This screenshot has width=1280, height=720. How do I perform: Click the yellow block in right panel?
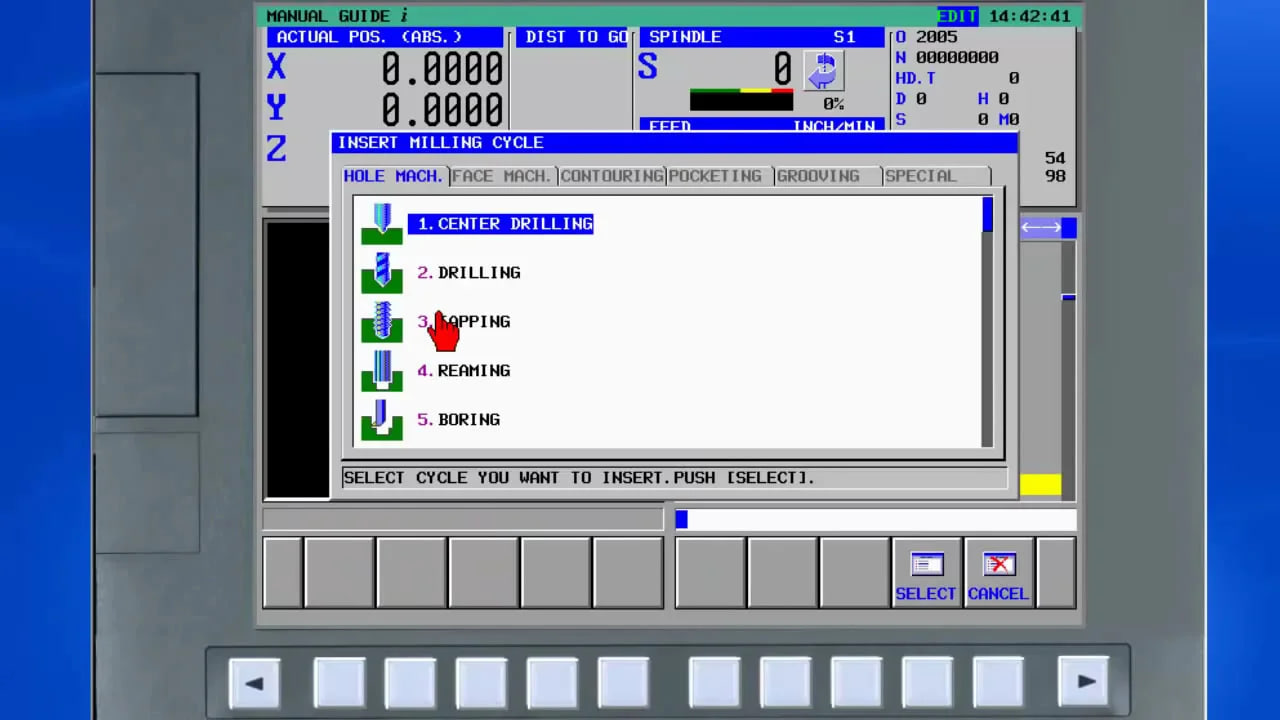pyautogui.click(x=1041, y=485)
